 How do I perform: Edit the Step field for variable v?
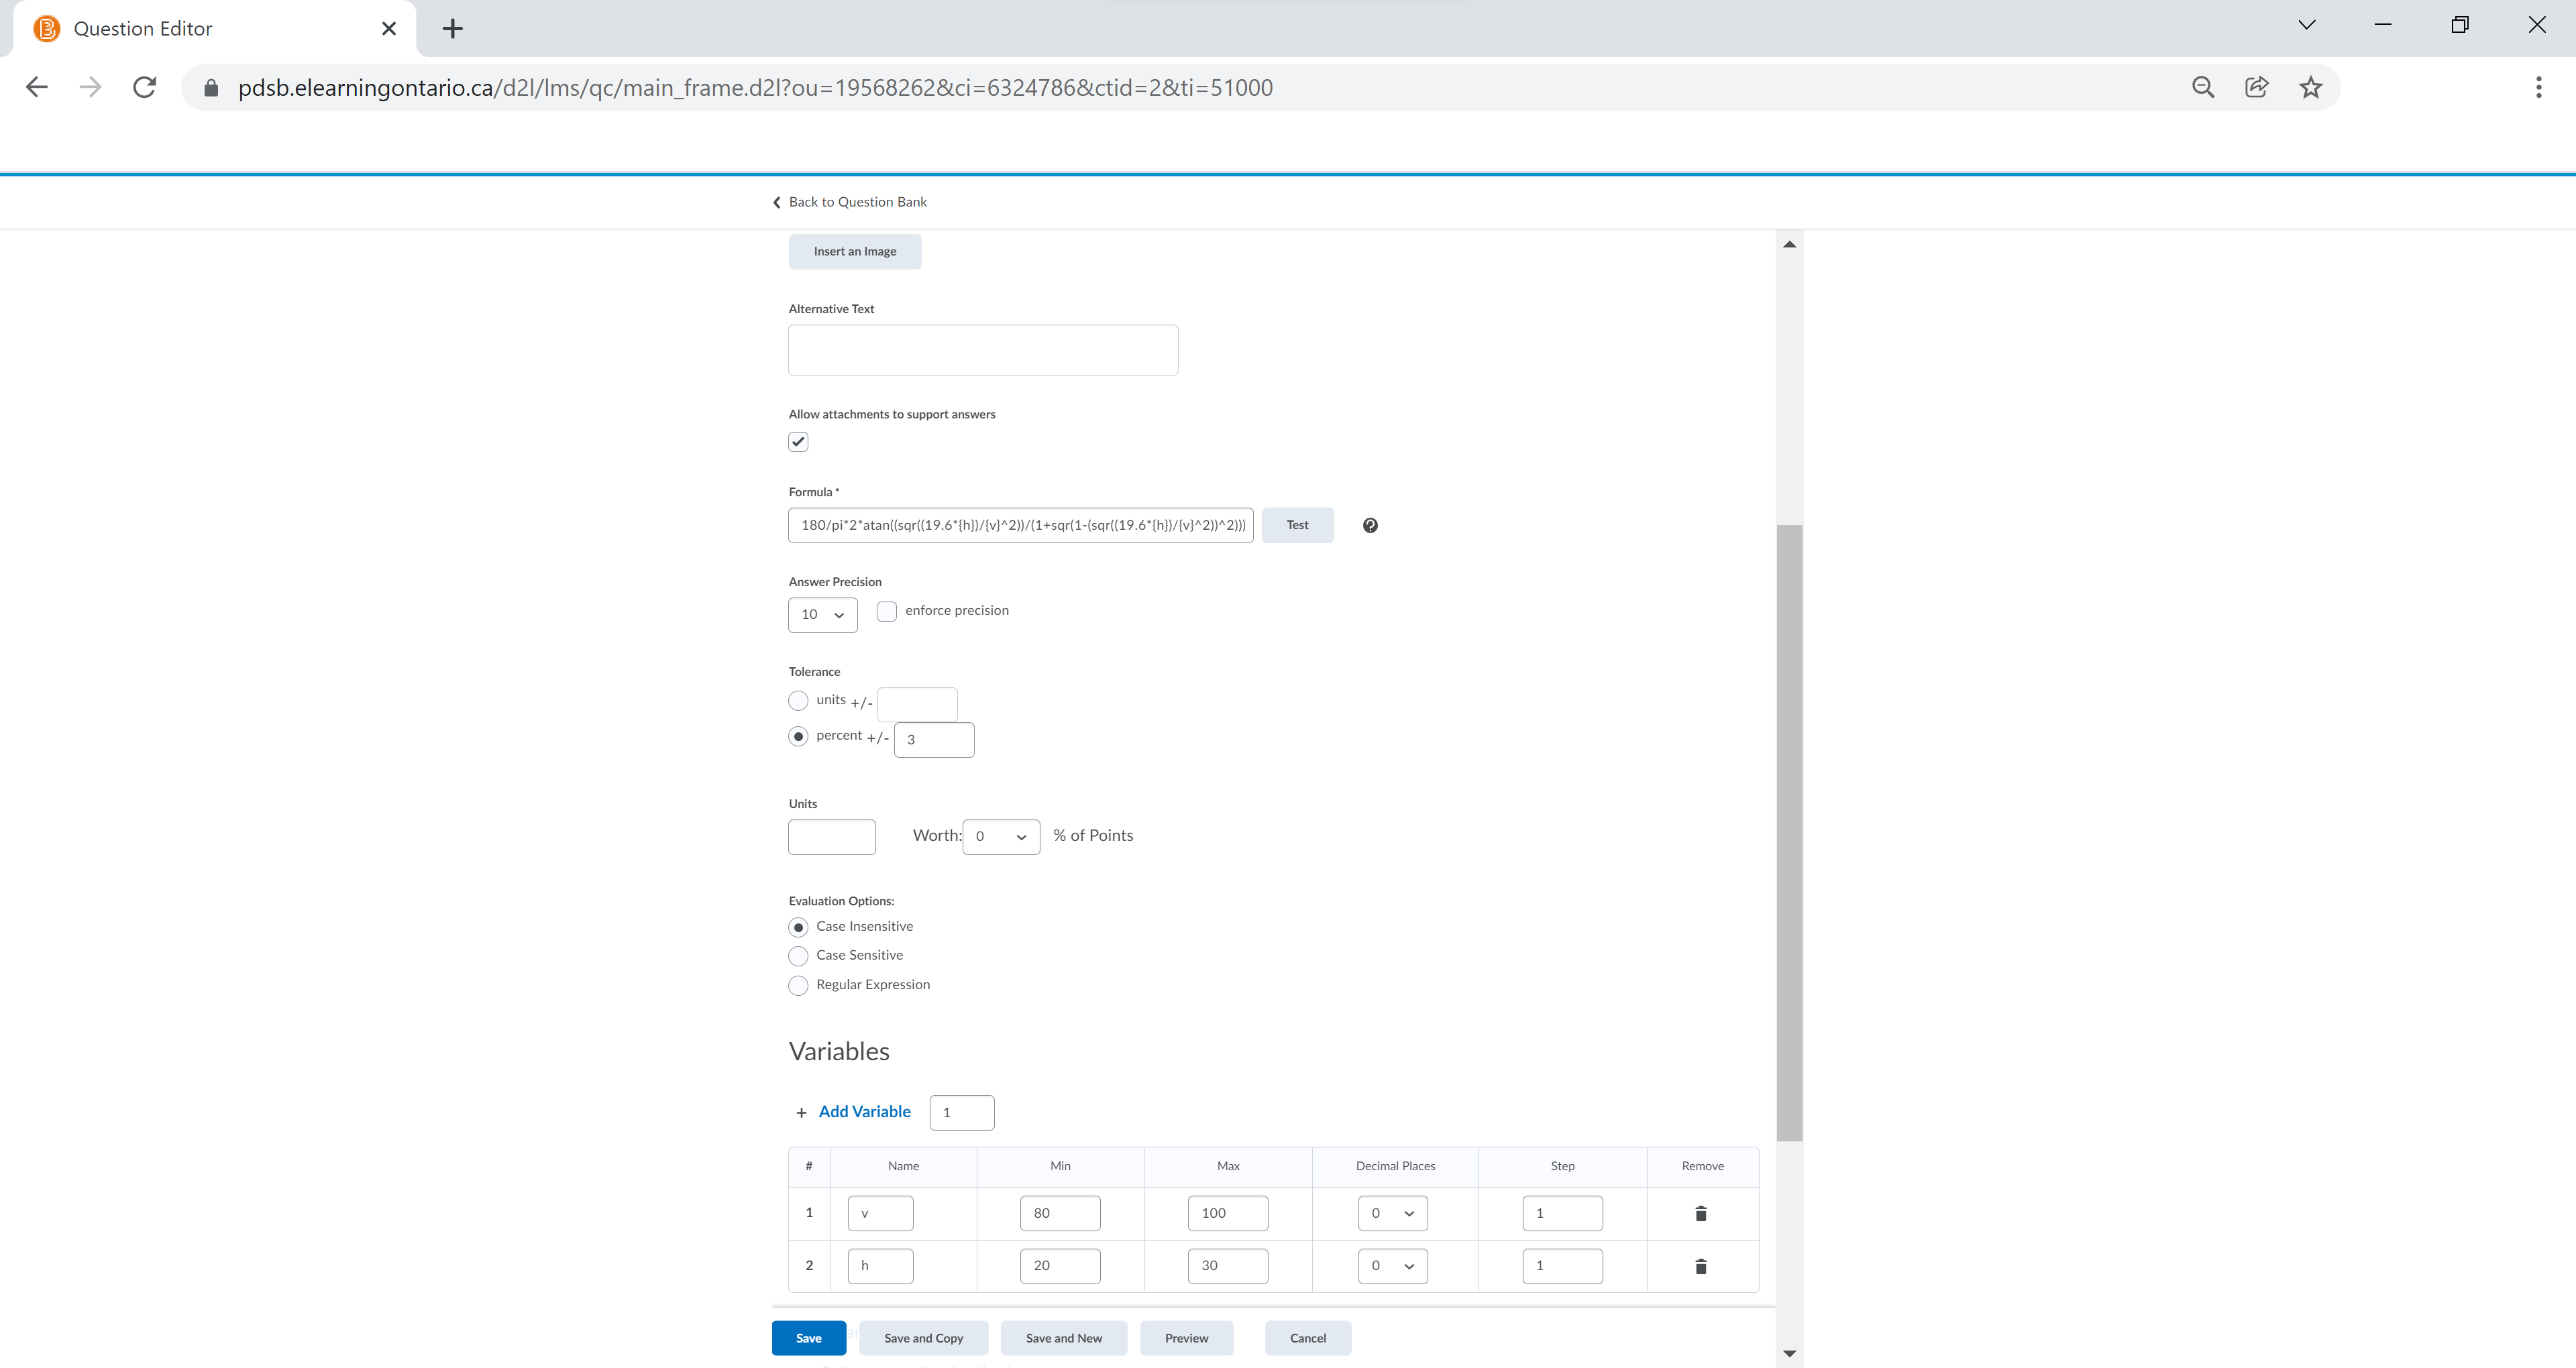click(x=1563, y=1213)
